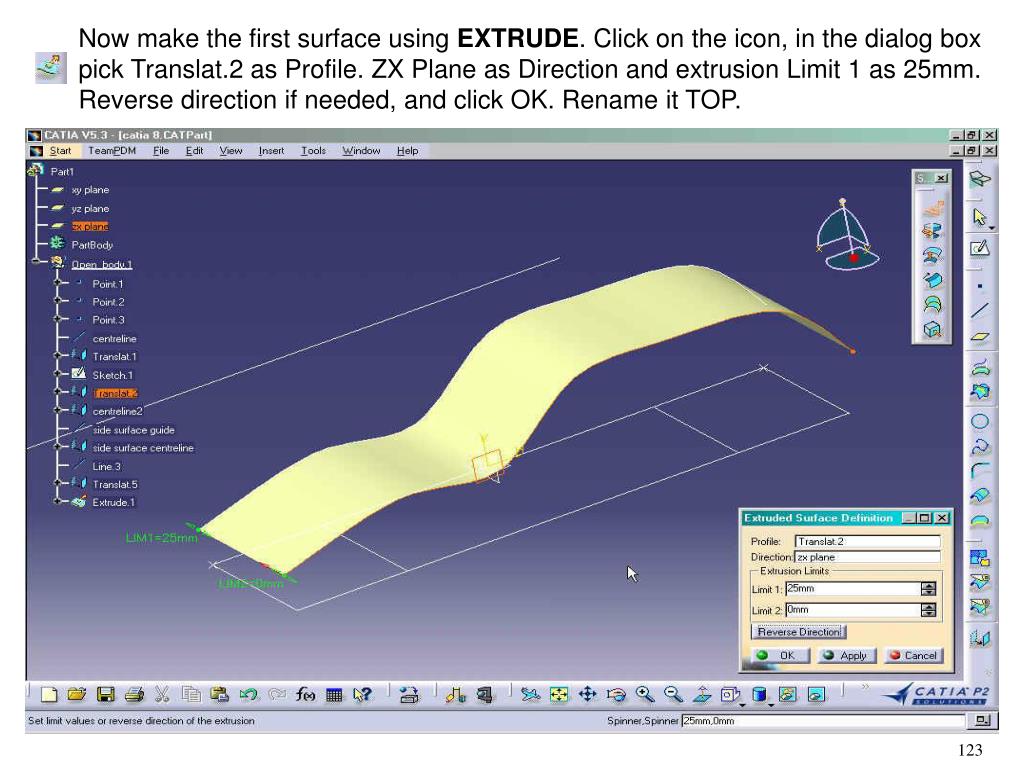
Task: Select the Circle tool in right toolbar
Action: click(x=980, y=421)
